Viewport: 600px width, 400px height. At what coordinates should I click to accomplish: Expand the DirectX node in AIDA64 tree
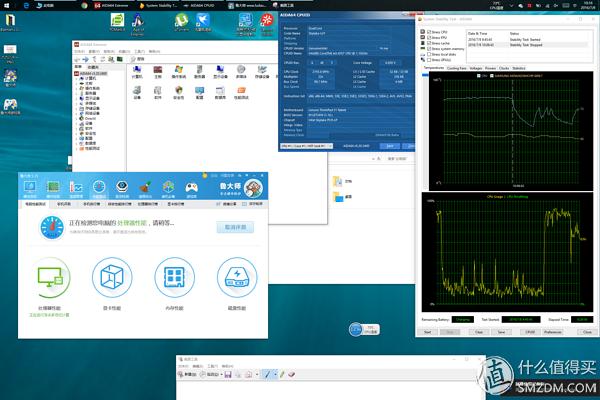(77, 118)
